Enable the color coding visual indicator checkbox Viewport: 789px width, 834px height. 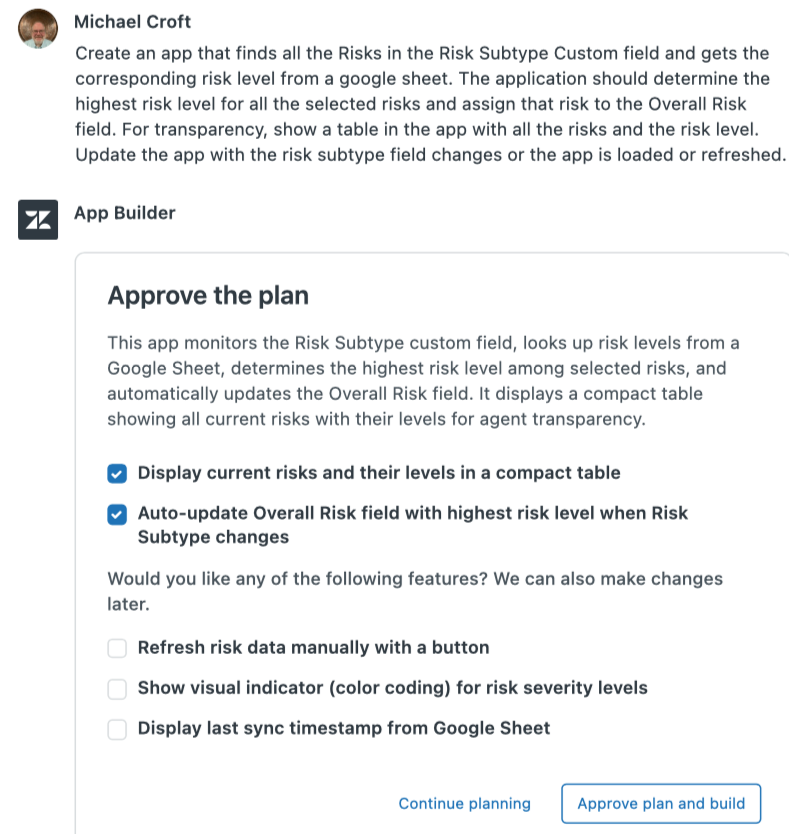[x=117, y=688]
